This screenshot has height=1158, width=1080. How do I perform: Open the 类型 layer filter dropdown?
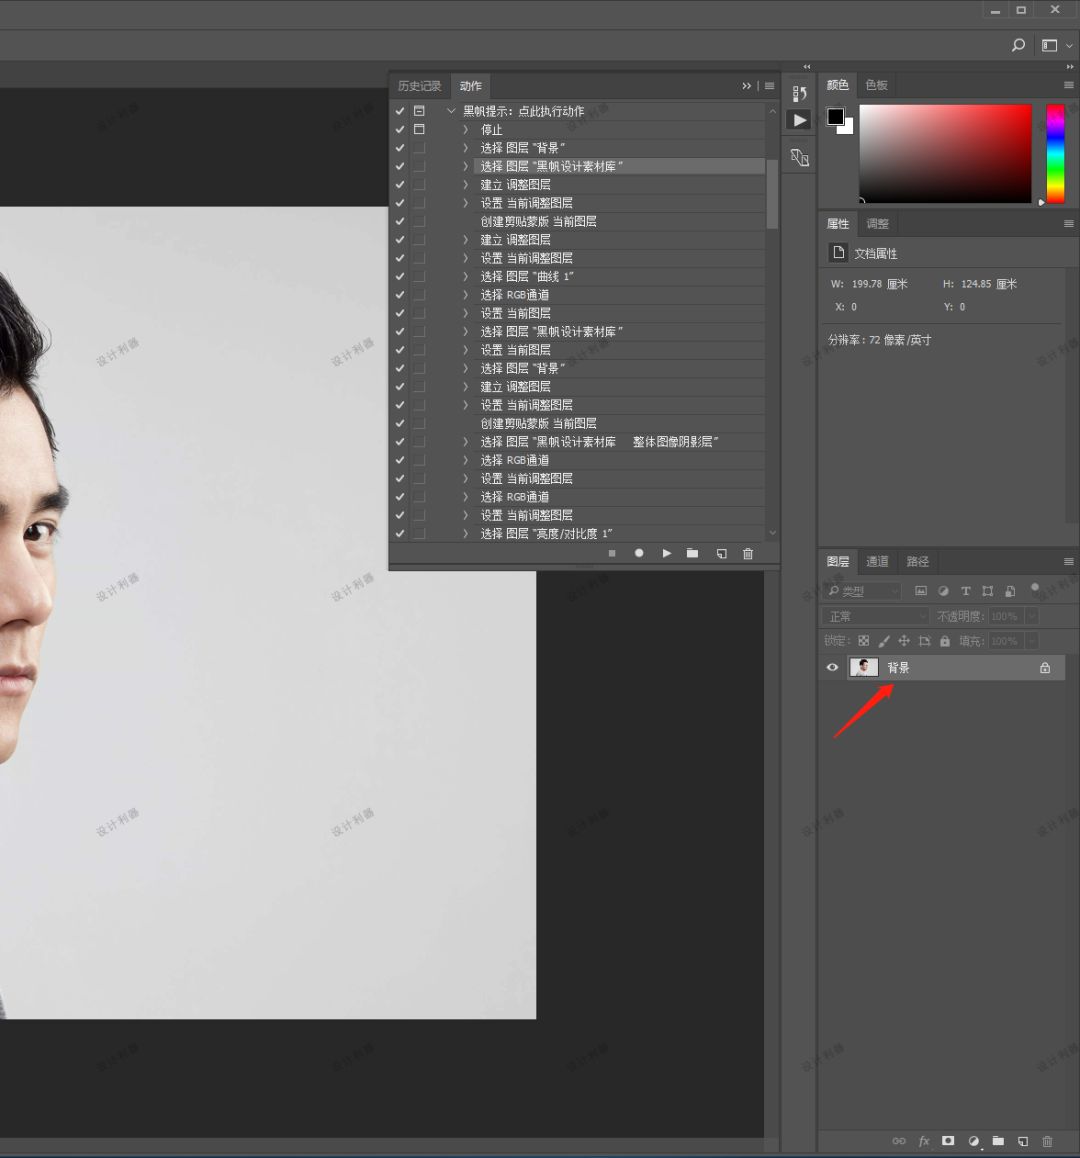863,591
